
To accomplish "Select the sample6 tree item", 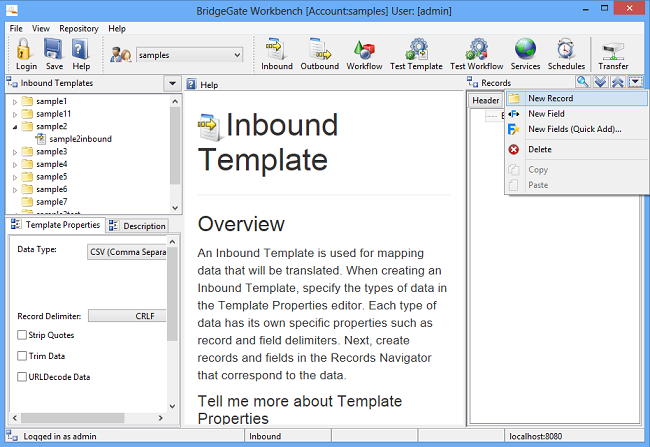I will [x=51, y=189].
